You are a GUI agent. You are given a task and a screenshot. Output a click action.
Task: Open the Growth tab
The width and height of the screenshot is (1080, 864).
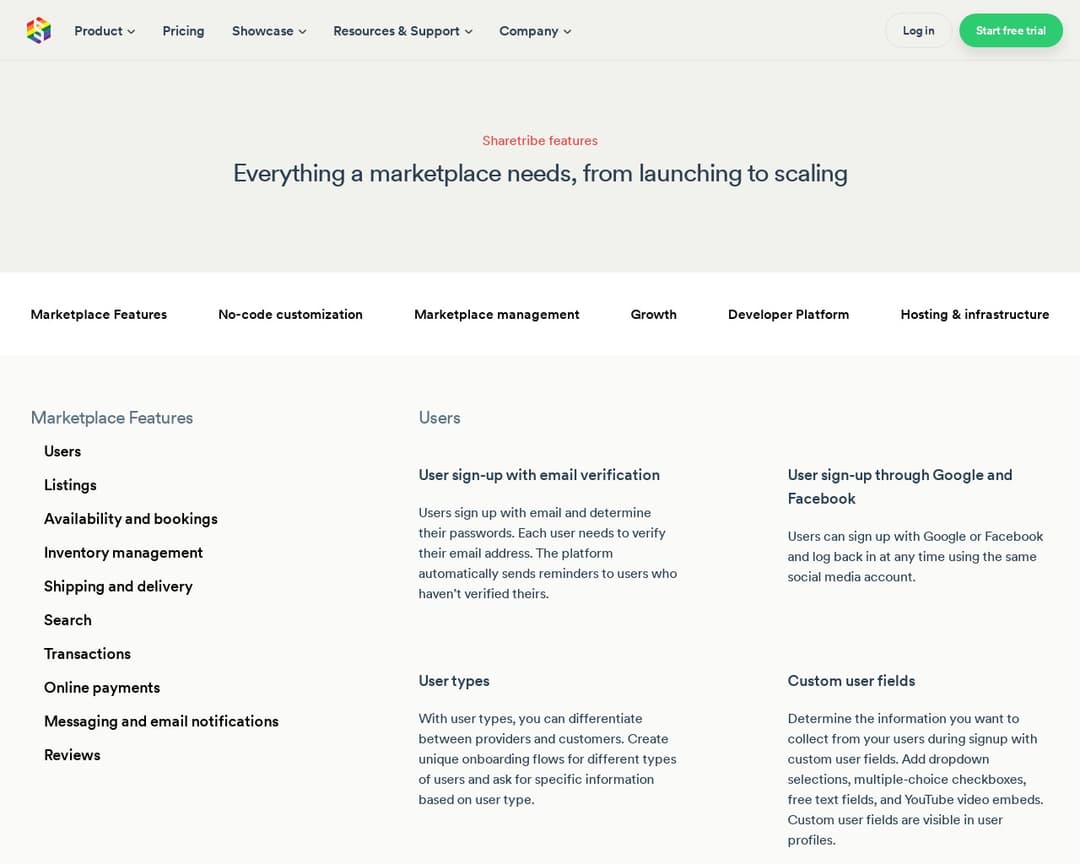click(x=654, y=314)
